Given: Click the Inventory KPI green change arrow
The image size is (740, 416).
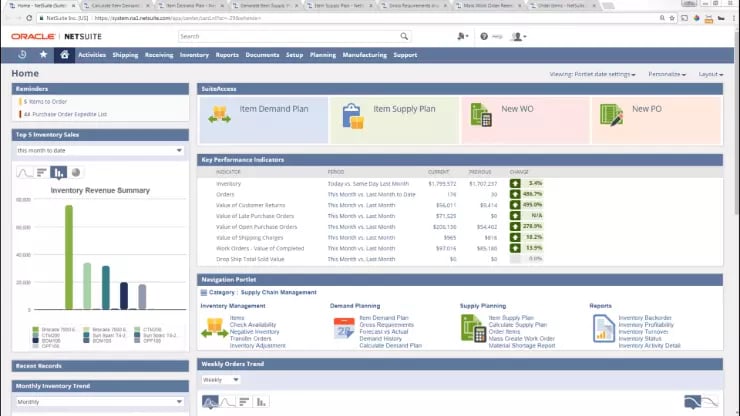Looking at the screenshot, I should (515, 183).
